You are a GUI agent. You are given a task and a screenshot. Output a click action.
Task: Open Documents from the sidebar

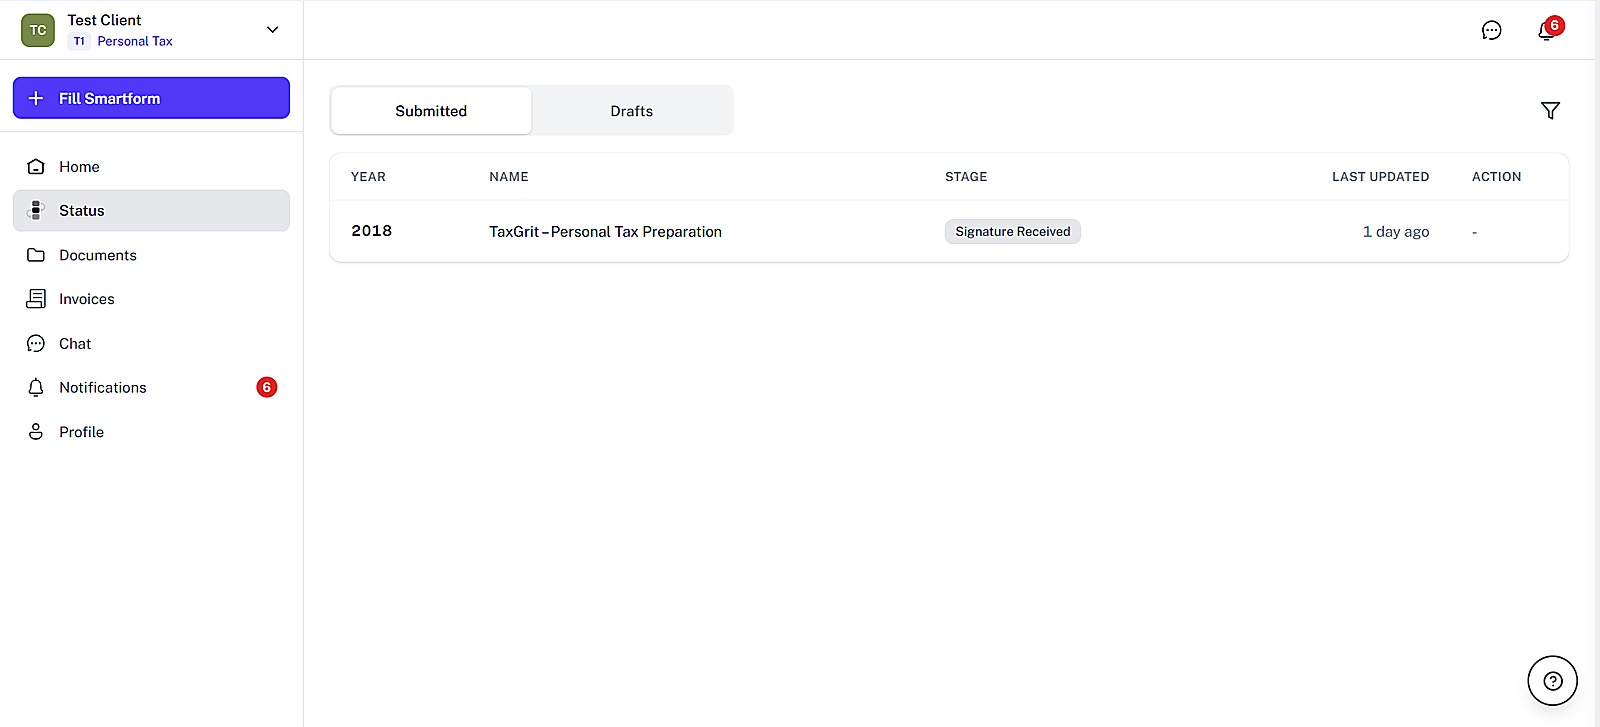pyautogui.click(x=151, y=255)
